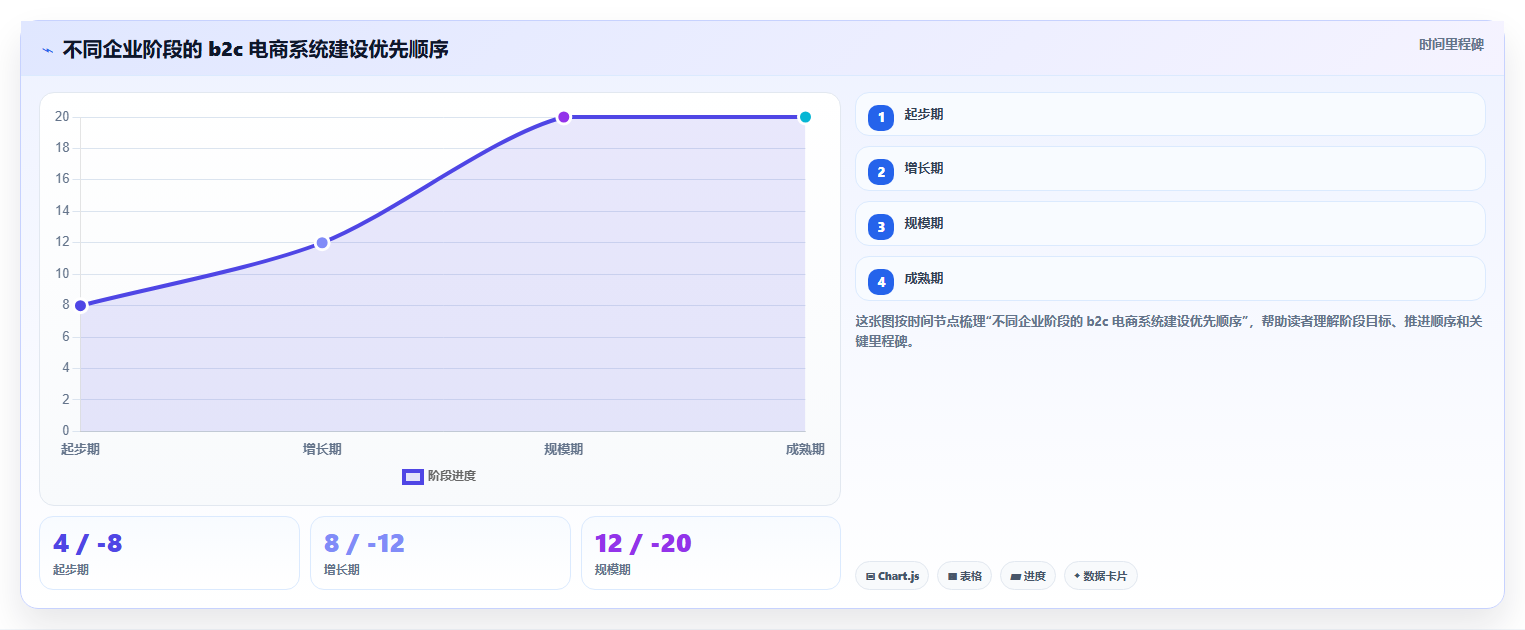Click the description paragraph starting 这张图按时间节点

[x=1169, y=331]
